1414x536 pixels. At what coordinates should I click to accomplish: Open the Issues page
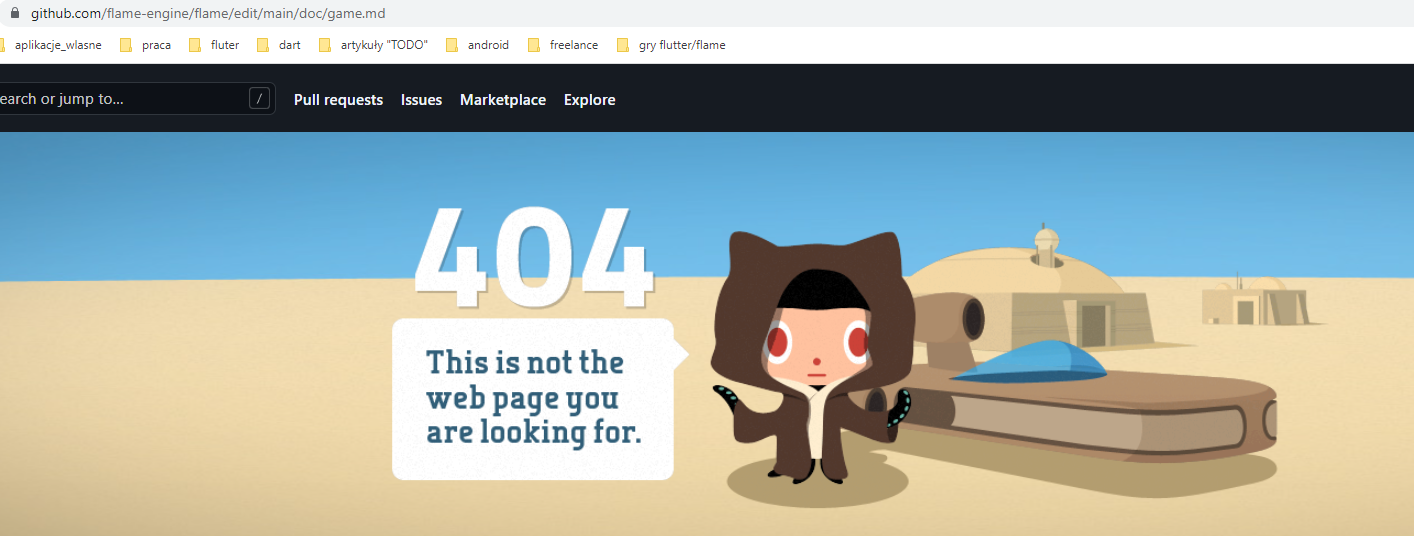point(421,100)
